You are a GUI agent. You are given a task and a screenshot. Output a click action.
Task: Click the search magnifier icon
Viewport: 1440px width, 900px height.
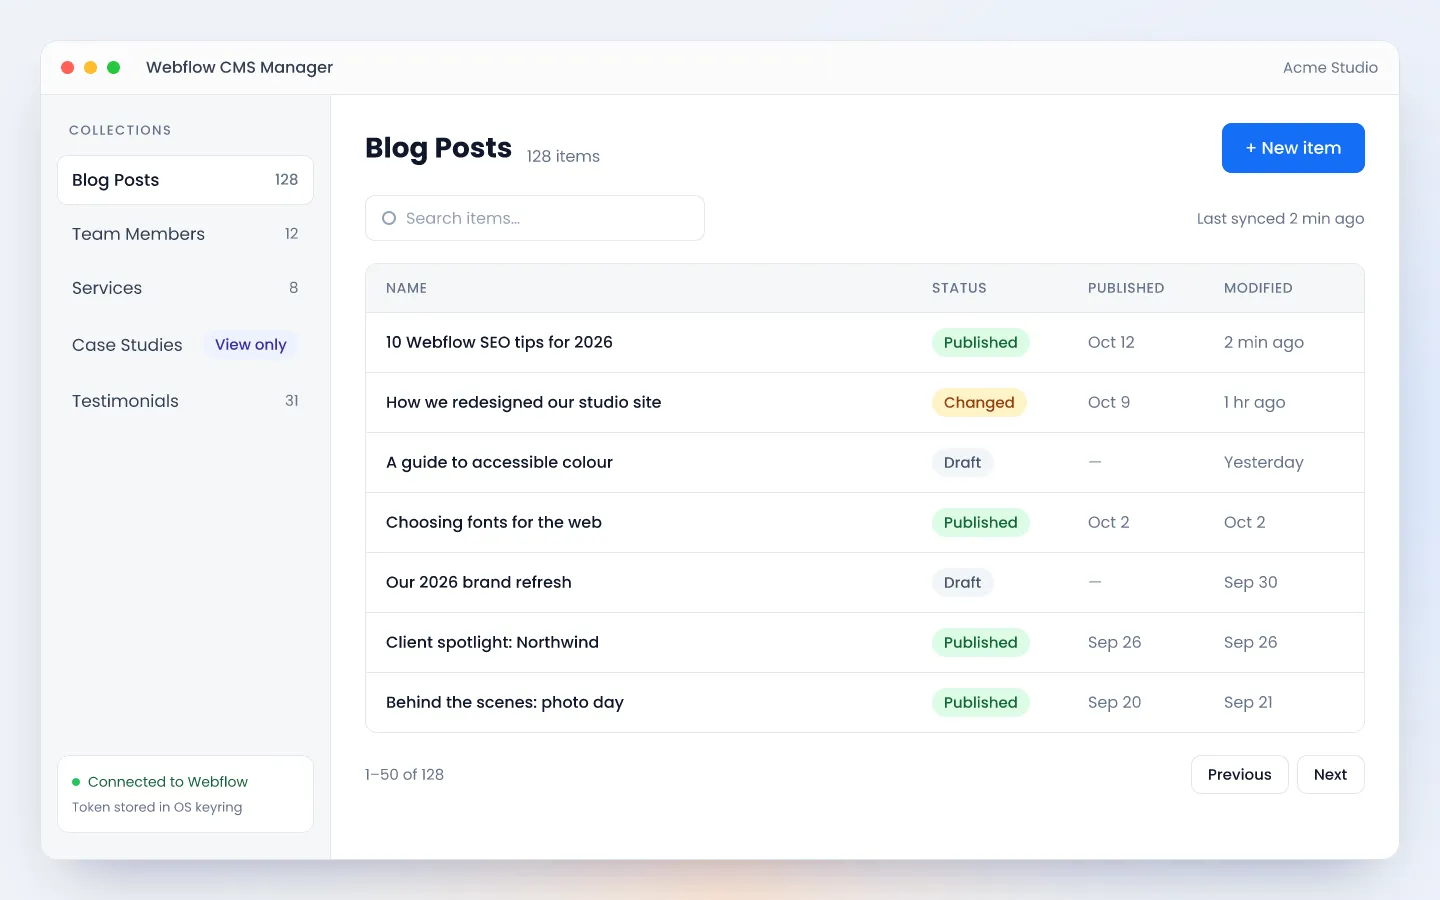(389, 218)
